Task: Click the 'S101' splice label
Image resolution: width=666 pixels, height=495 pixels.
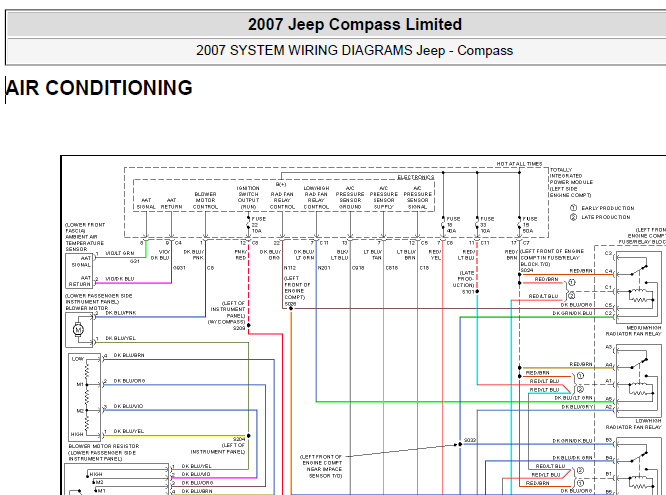Action: [468, 292]
